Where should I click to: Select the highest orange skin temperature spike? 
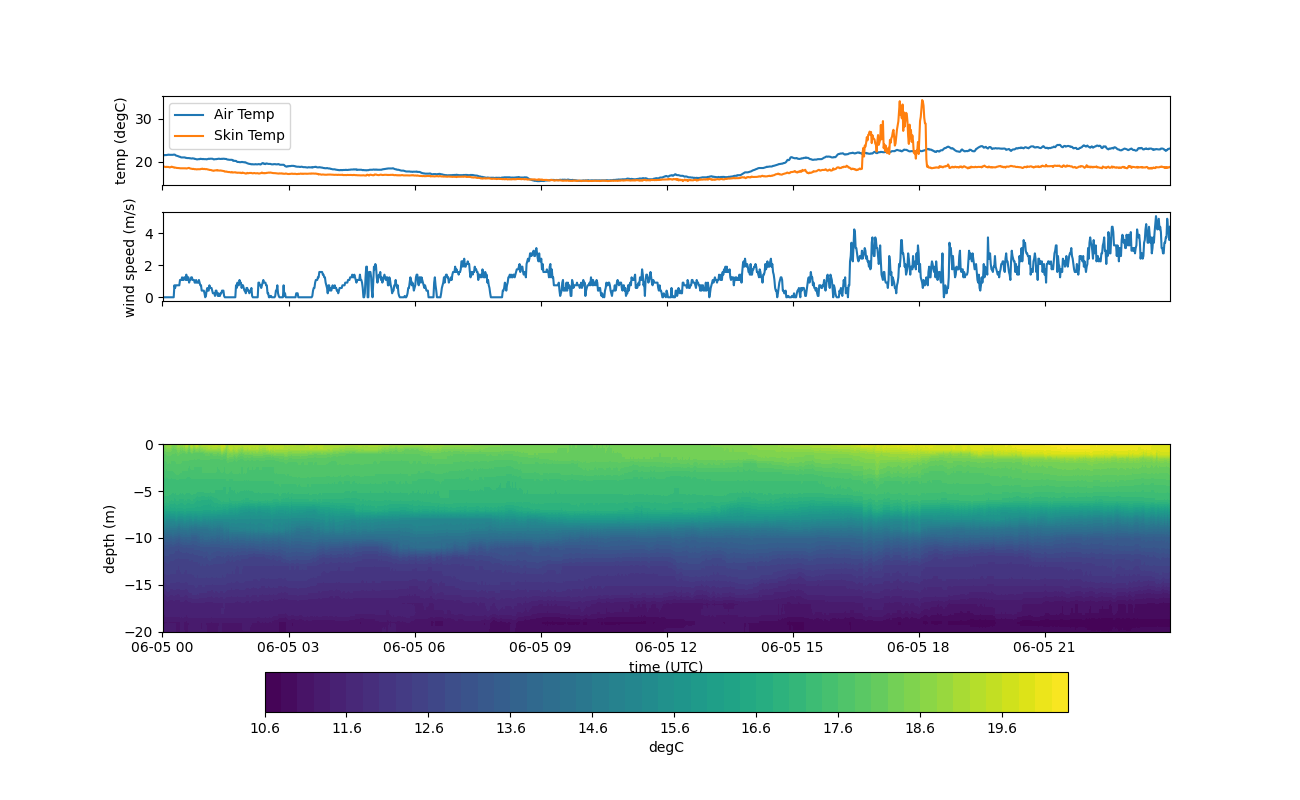point(922,101)
